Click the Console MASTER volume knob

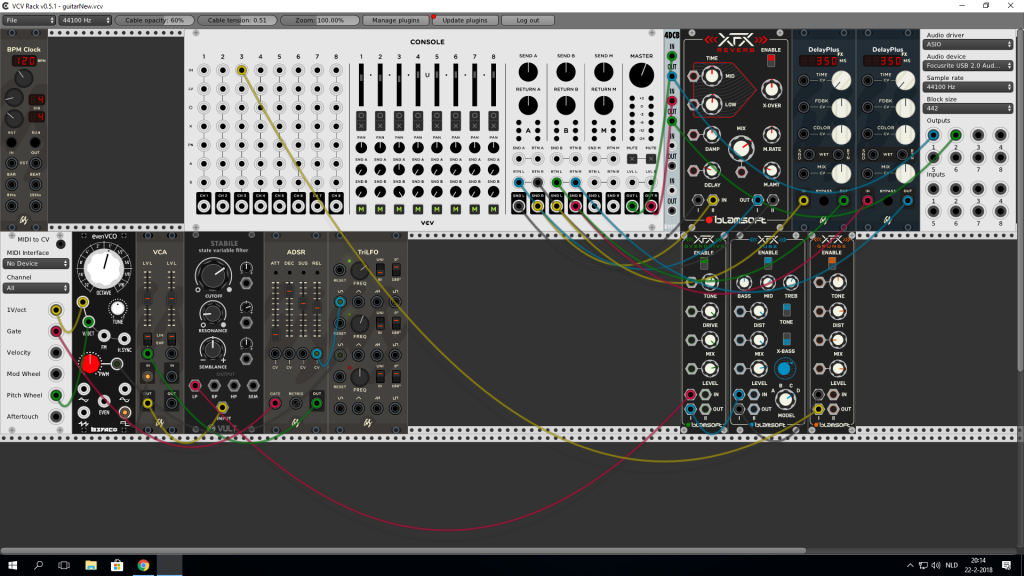coord(641,75)
